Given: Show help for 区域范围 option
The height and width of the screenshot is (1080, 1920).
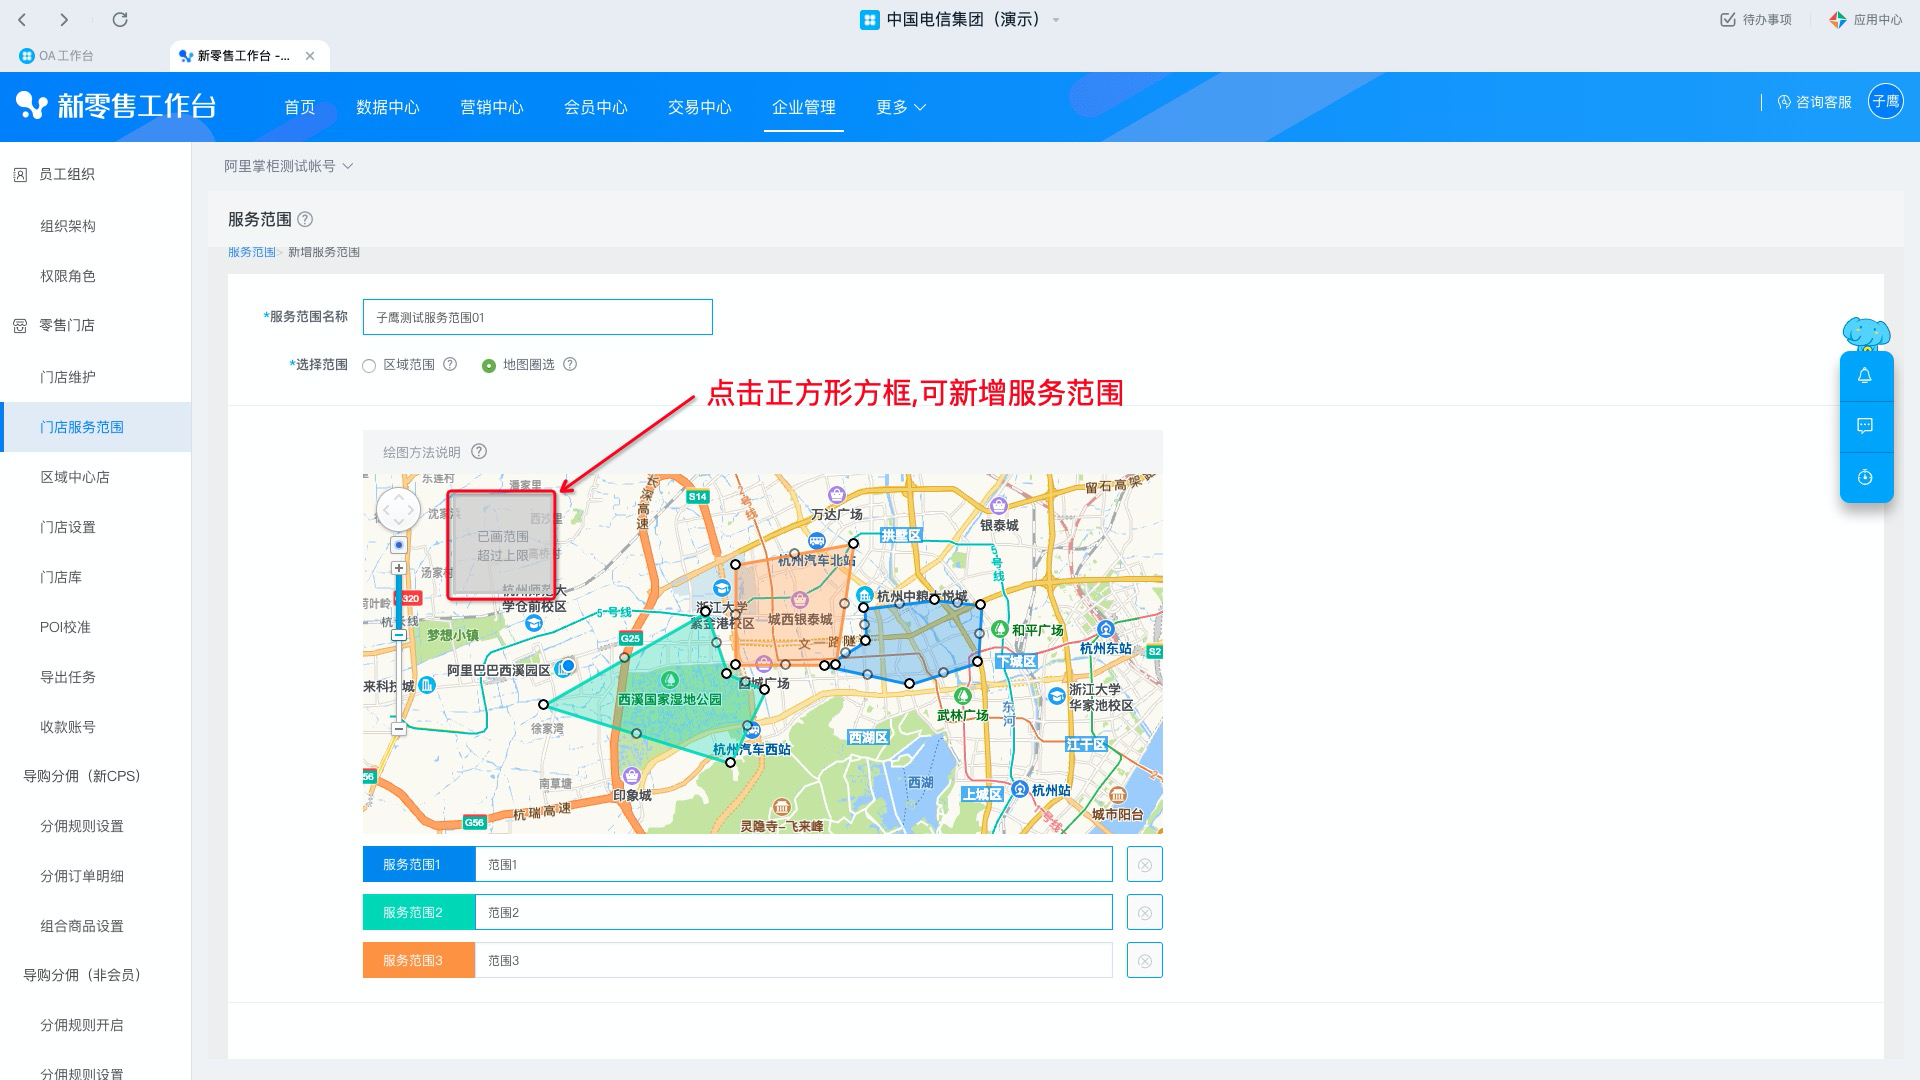Looking at the screenshot, I should pos(450,364).
